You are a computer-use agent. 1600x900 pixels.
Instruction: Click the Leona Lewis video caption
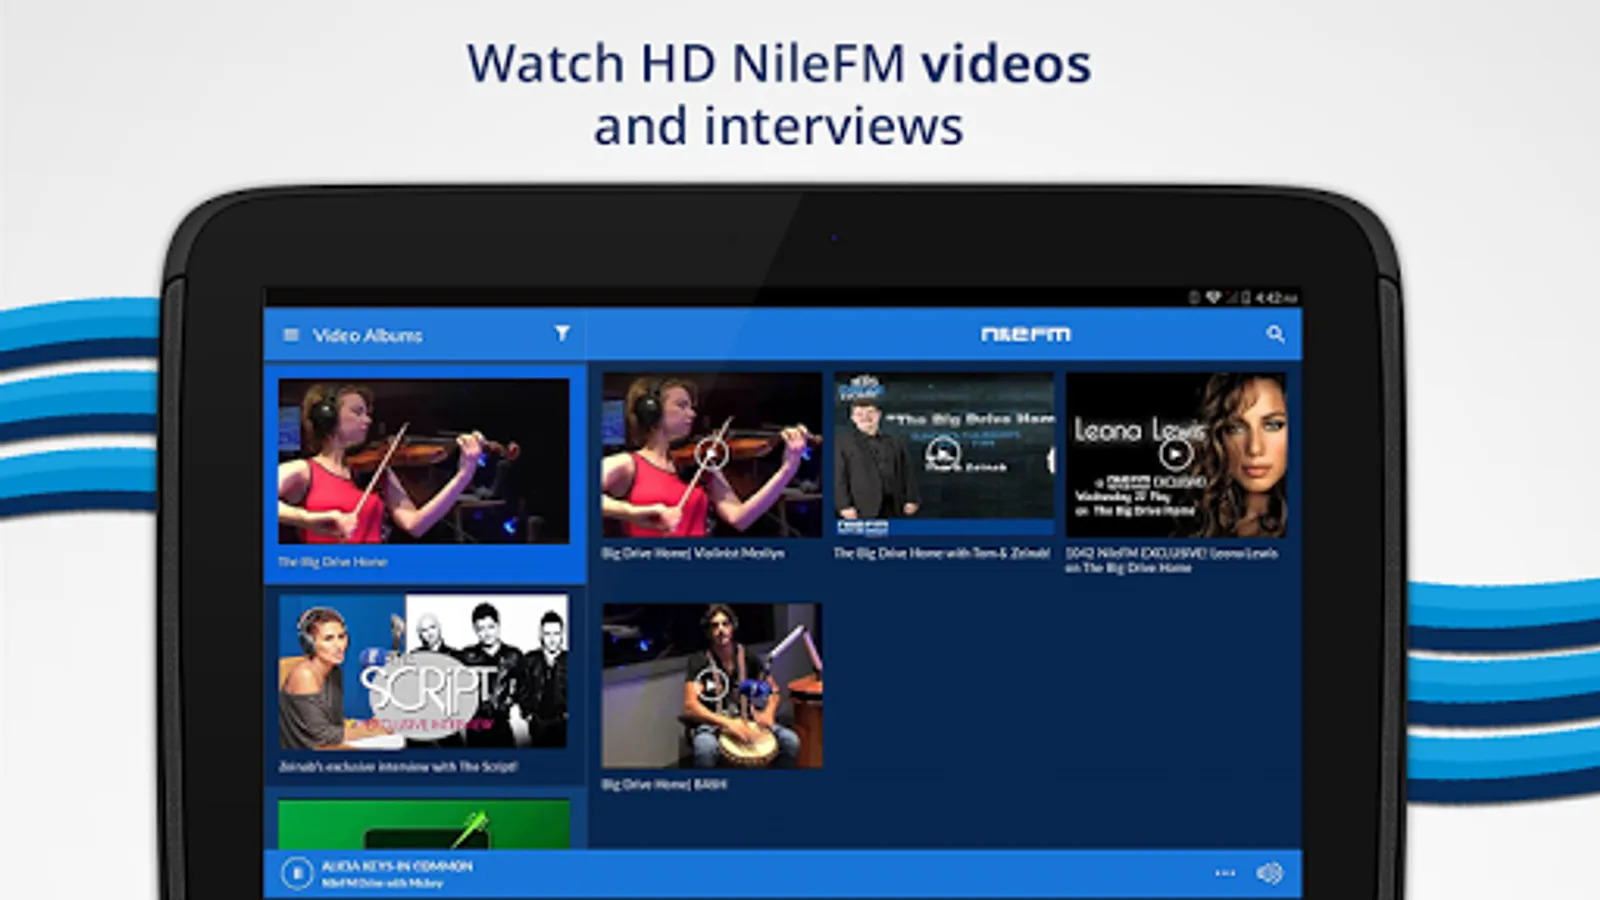click(1172, 560)
